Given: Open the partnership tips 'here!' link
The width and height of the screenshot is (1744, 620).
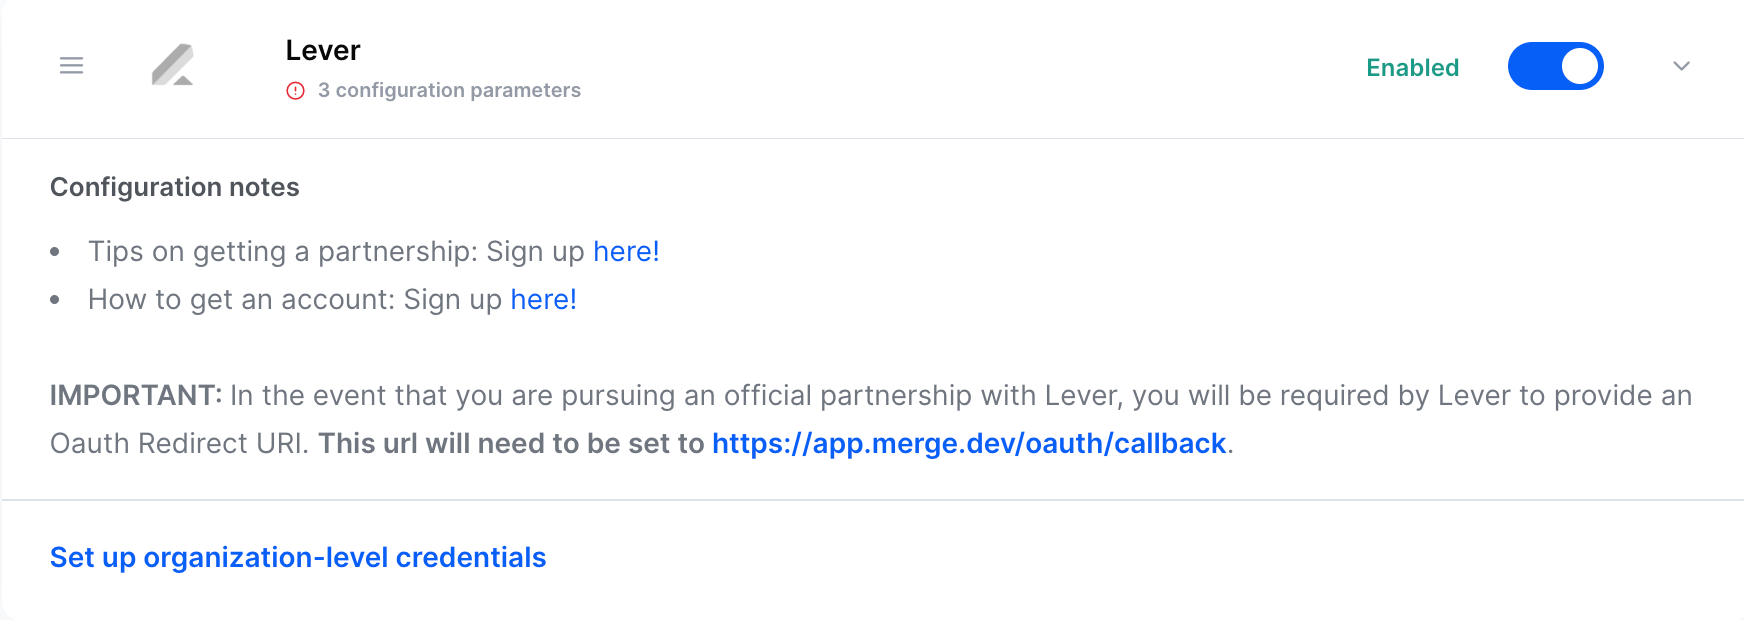Looking at the screenshot, I should click(x=626, y=251).
